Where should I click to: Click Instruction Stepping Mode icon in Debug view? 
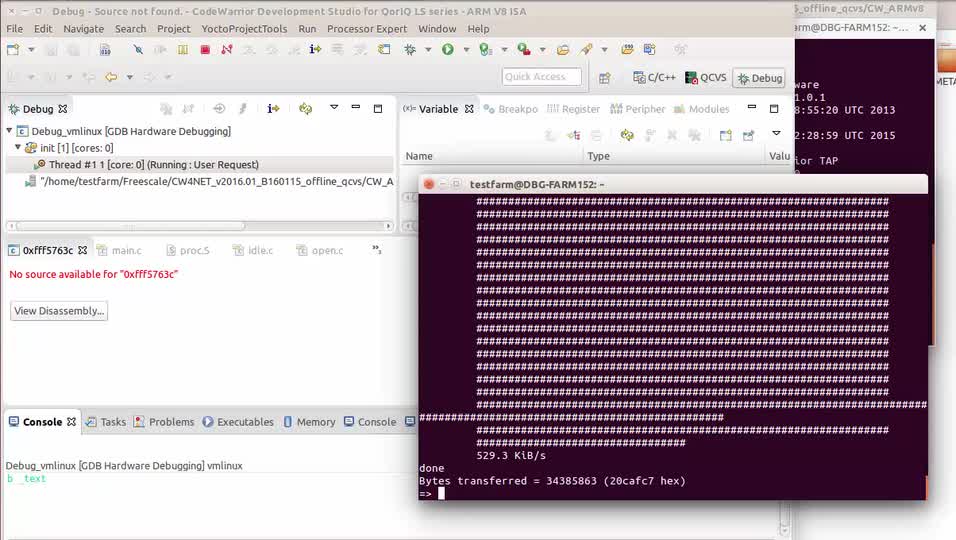point(273,109)
